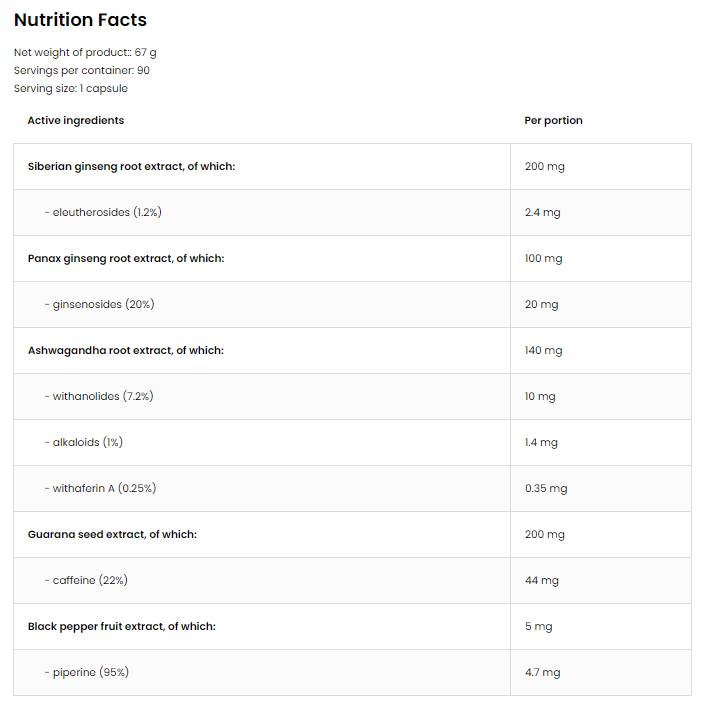This screenshot has width=708, height=710.
Task: Select the Siberian ginseng root extract row
Action: (x=131, y=166)
